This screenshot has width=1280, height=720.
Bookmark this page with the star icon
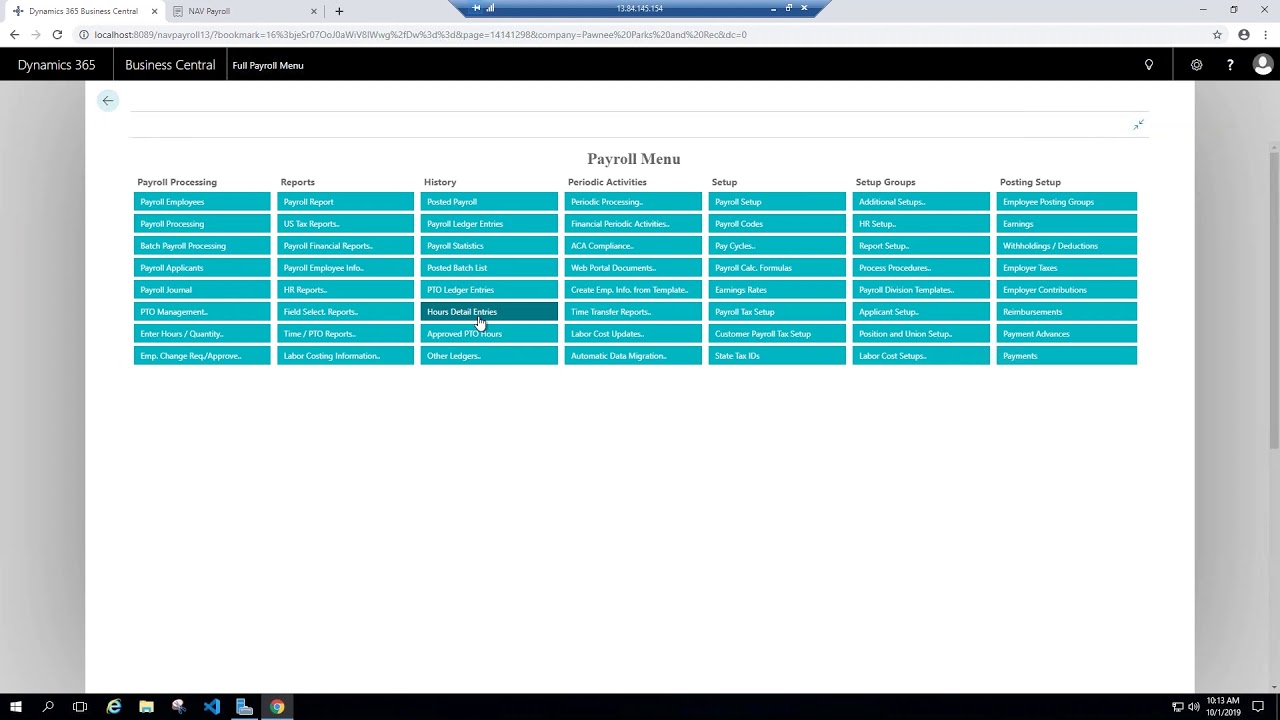1217,34
